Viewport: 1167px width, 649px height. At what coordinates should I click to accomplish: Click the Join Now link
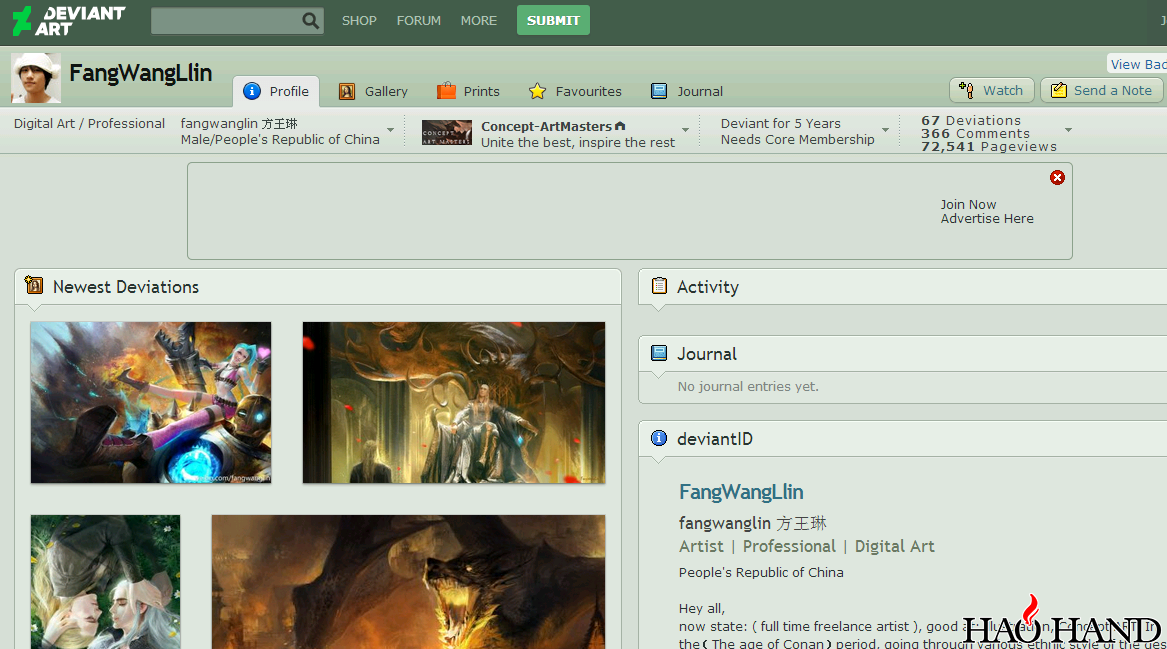[968, 205]
